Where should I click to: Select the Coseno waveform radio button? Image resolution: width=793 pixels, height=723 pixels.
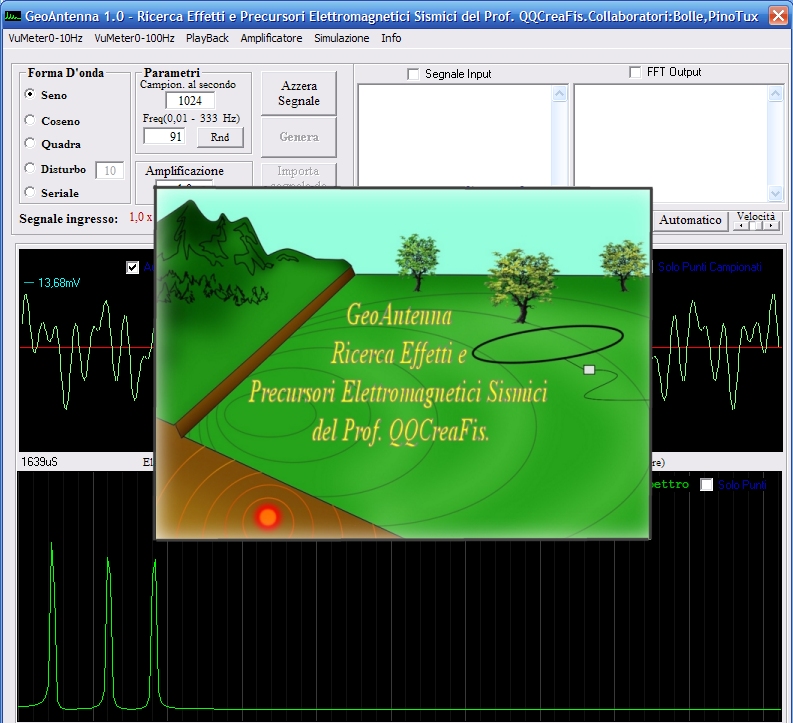tap(30, 120)
